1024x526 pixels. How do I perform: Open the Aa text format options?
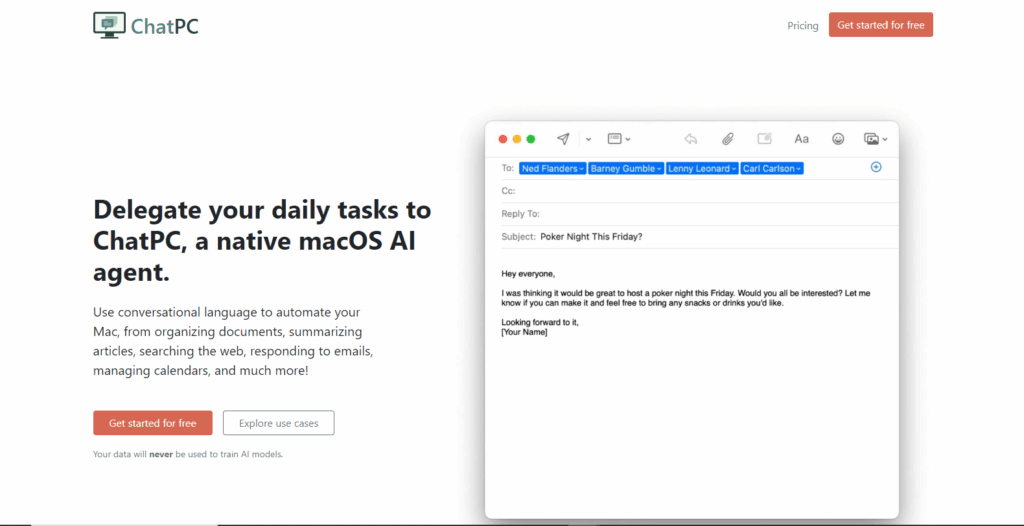pos(801,139)
